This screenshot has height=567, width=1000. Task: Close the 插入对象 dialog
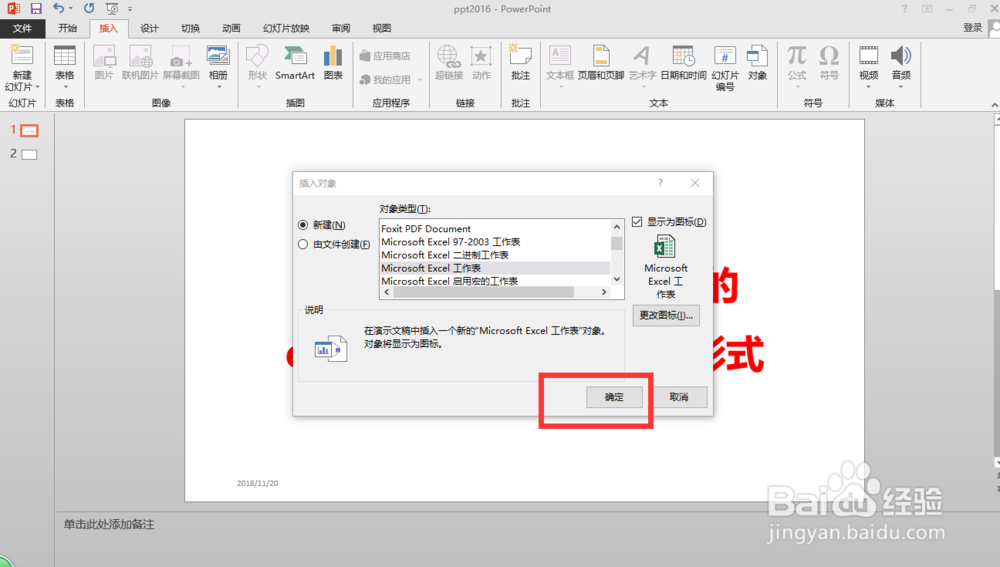pos(695,183)
